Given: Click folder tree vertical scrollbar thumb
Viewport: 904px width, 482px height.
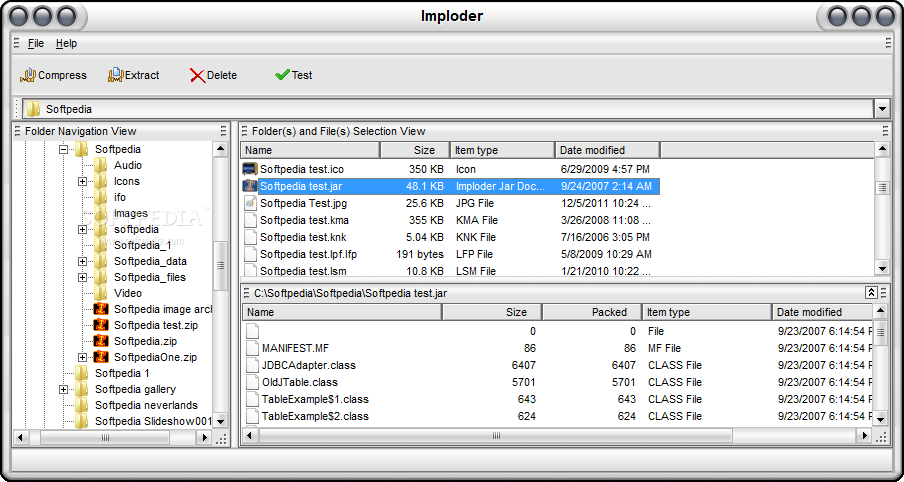Looking at the screenshot, I should [x=220, y=266].
